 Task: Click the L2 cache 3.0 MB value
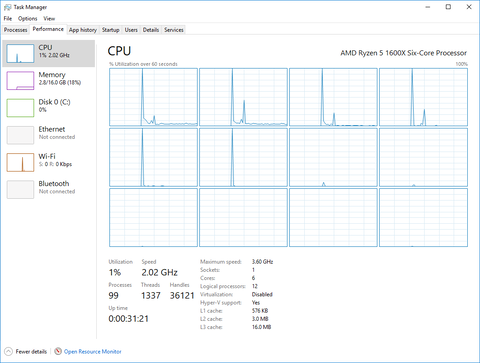(x=260, y=319)
